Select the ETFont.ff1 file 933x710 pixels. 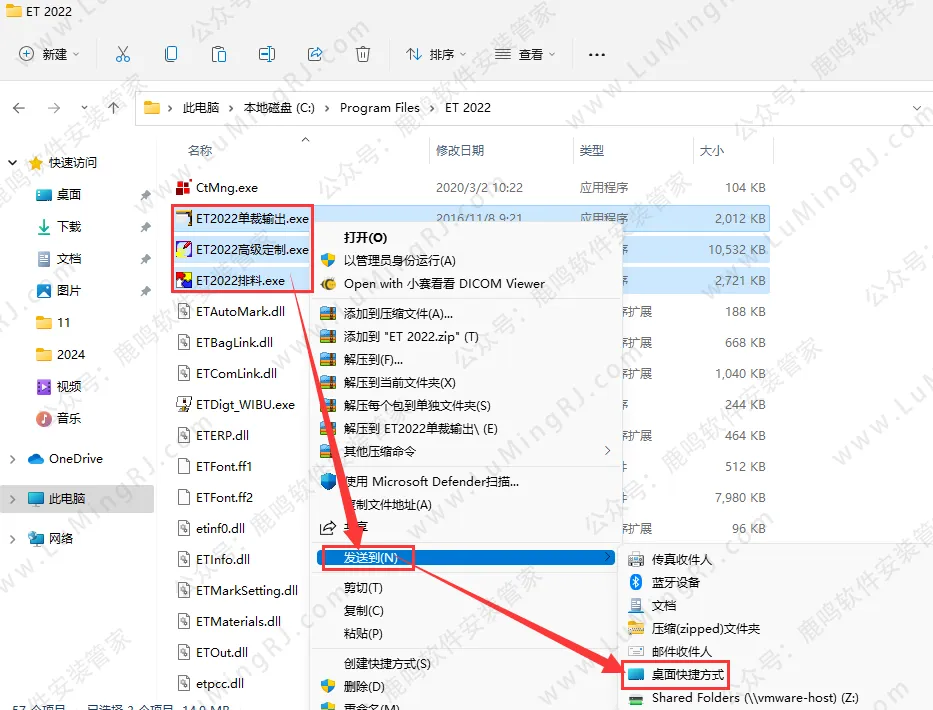click(224, 467)
